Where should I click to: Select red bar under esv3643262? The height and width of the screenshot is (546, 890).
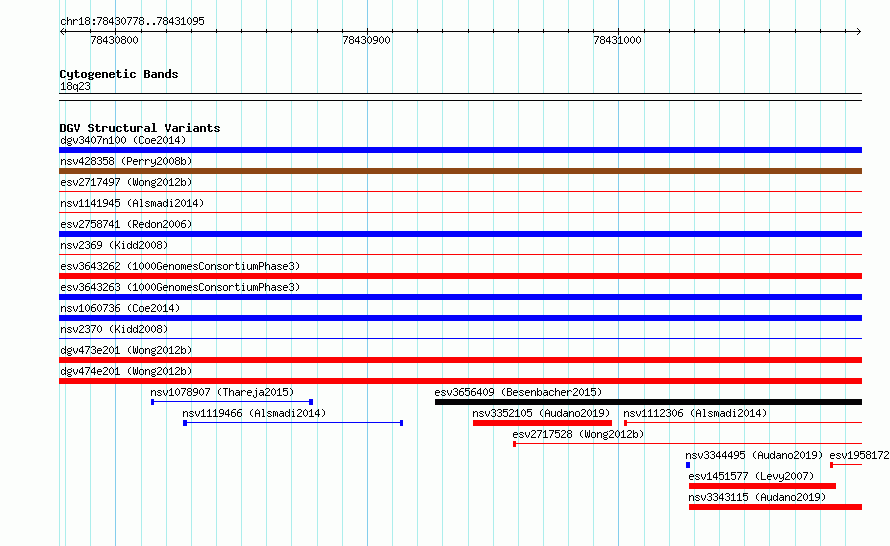tap(460, 276)
